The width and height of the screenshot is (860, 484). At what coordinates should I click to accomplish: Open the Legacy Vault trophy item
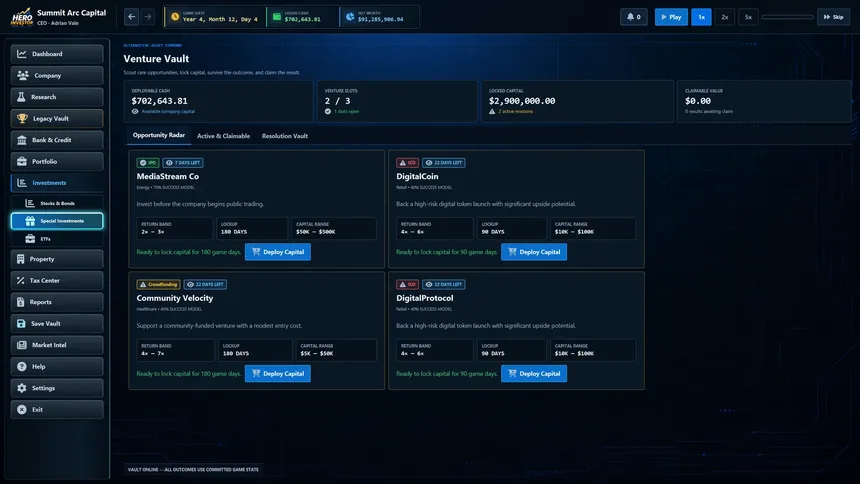(x=56, y=118)
